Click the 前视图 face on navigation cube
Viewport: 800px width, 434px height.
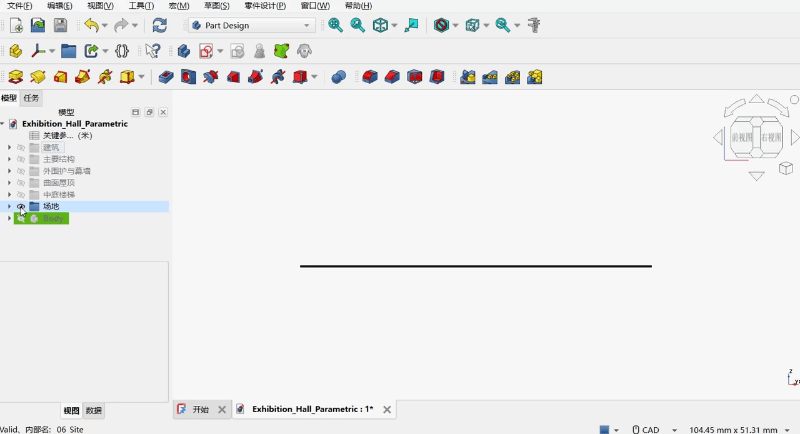pos(742,138)
